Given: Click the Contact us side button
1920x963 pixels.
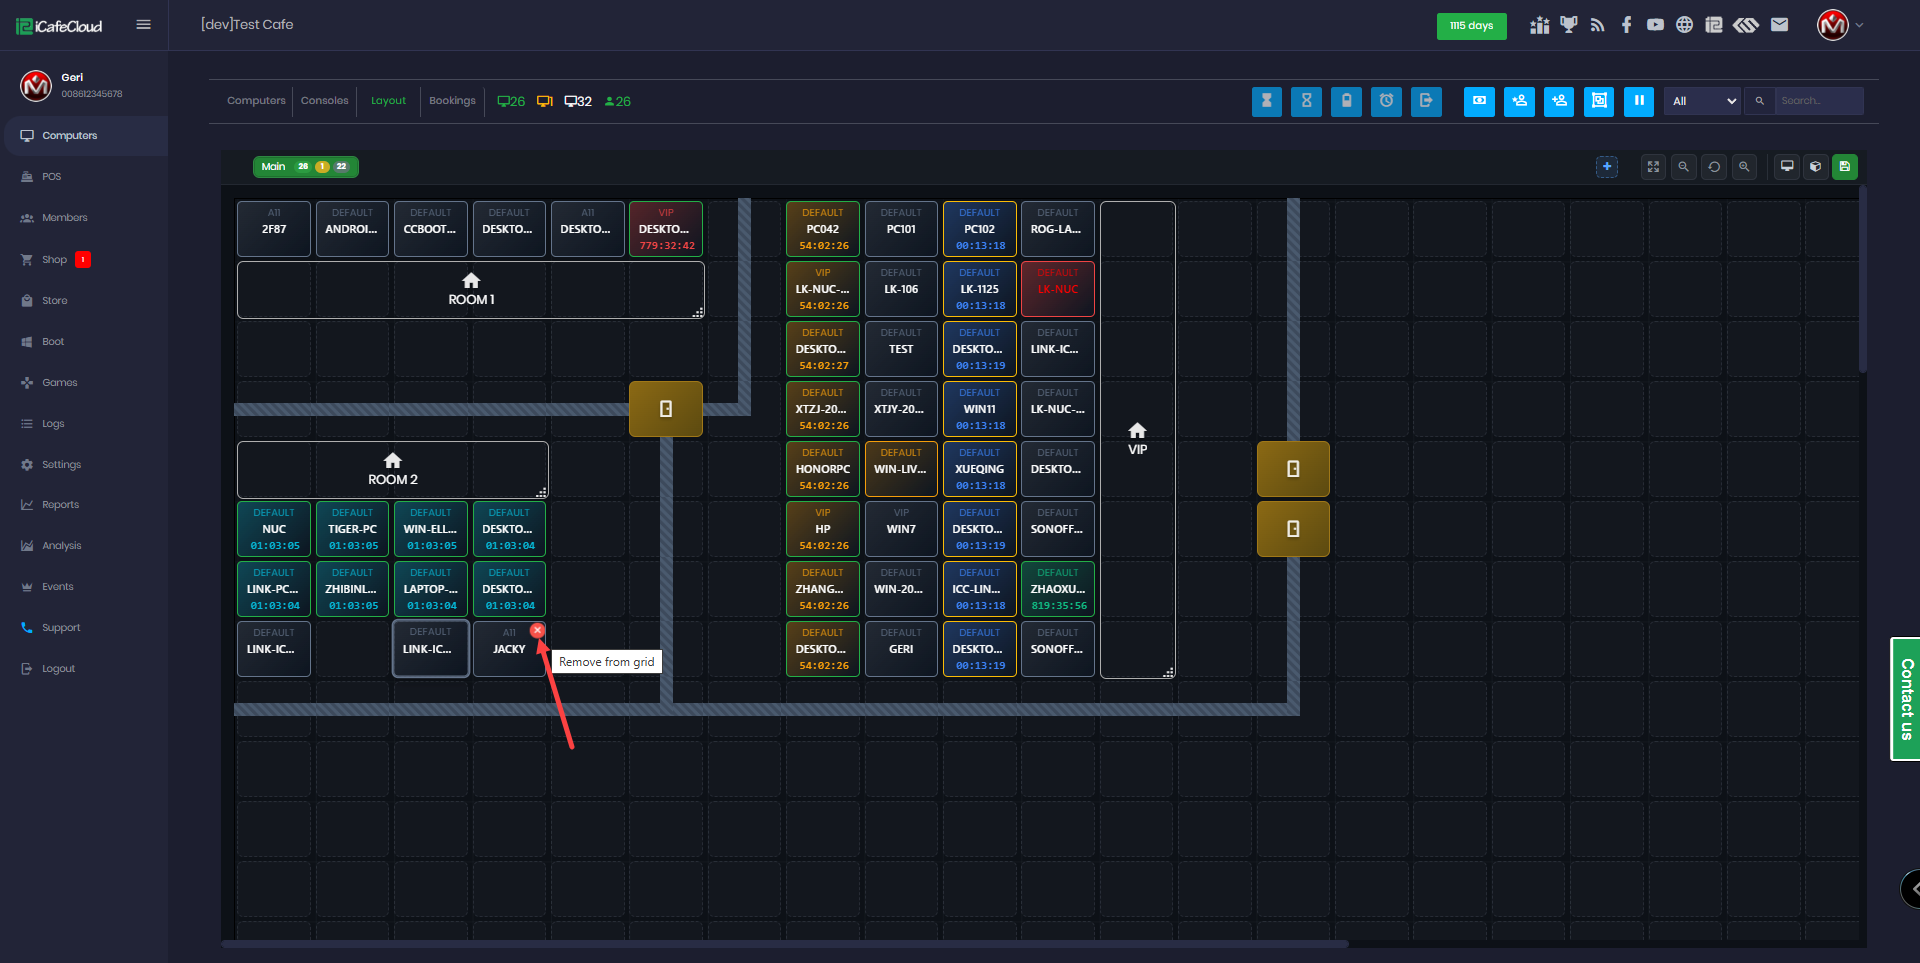Looking at the screenshot, I should [x=1906, y=699].
